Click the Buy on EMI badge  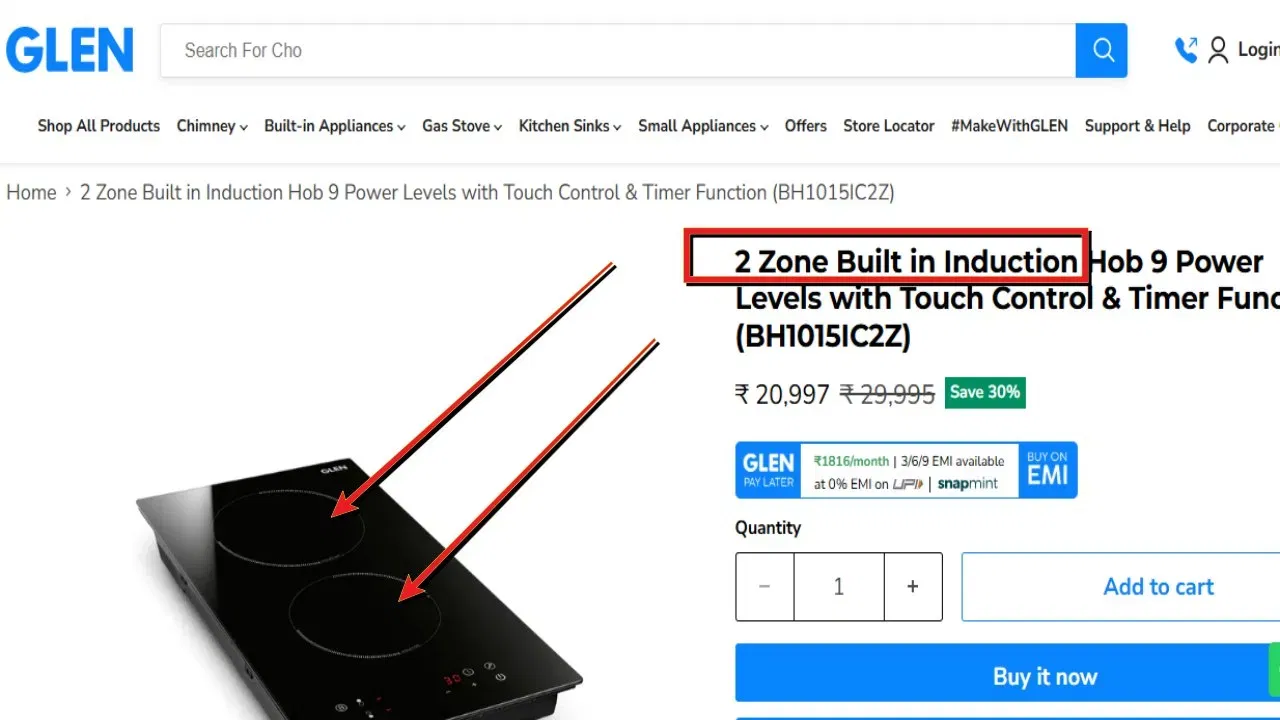(1048, 470)
